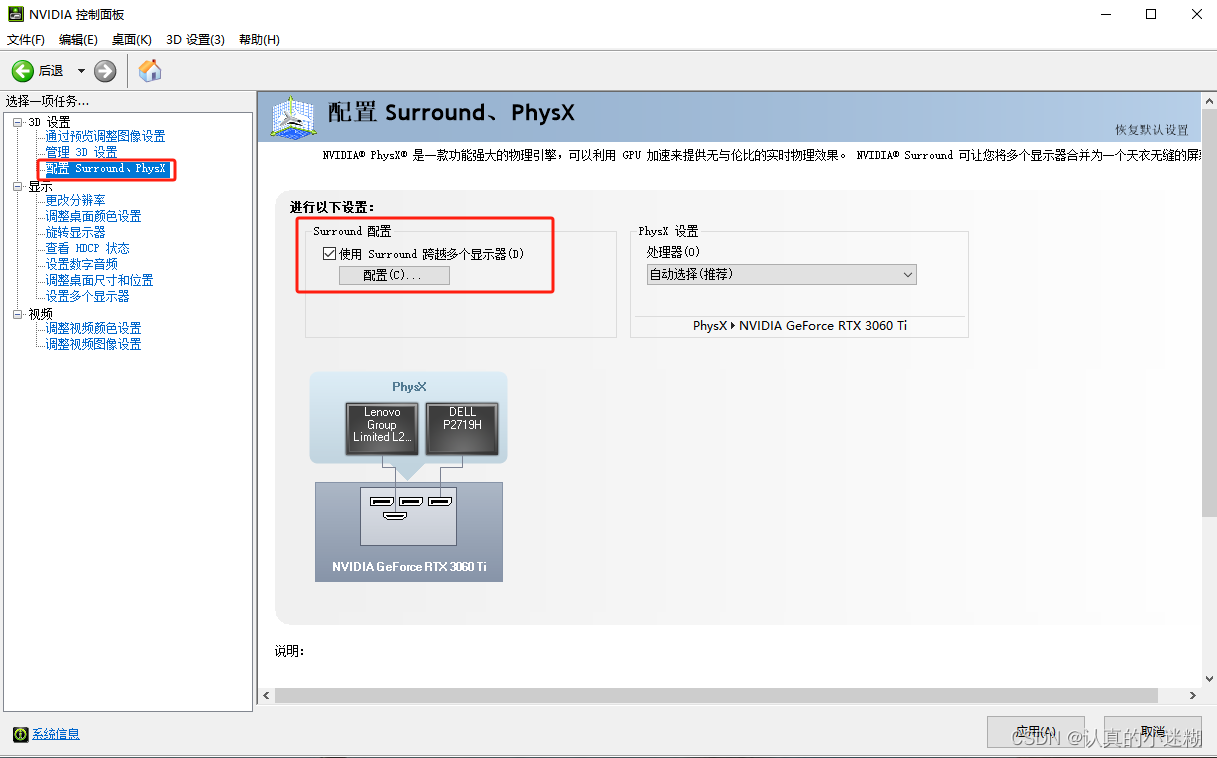Click the 应用(A) apply button
This screenshot has width=1217, height=758.
point(1035,732)
